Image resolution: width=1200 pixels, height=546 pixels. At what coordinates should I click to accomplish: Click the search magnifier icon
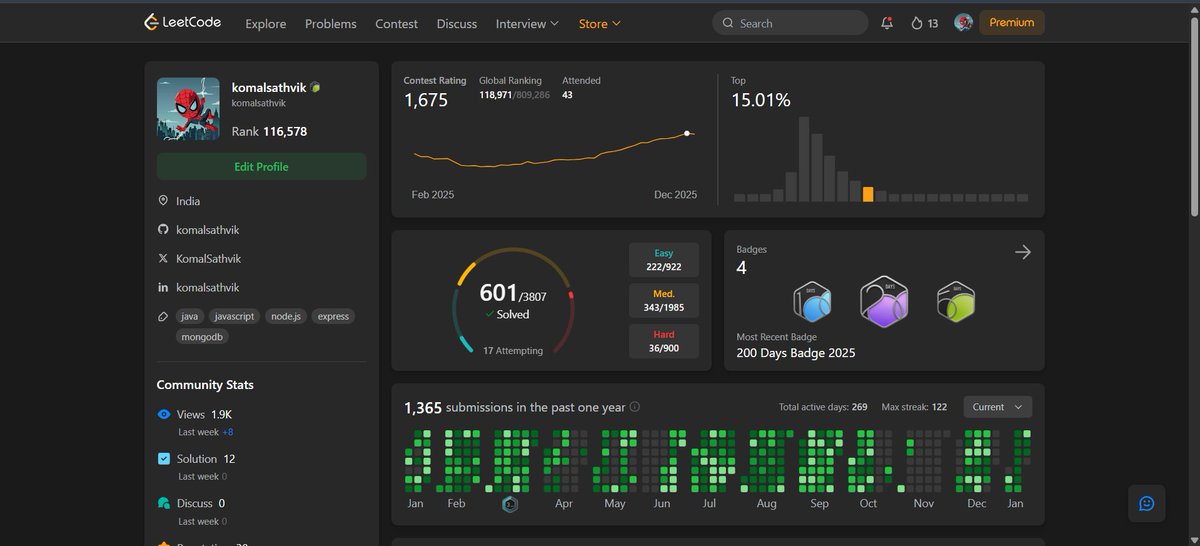pos(728,23)
